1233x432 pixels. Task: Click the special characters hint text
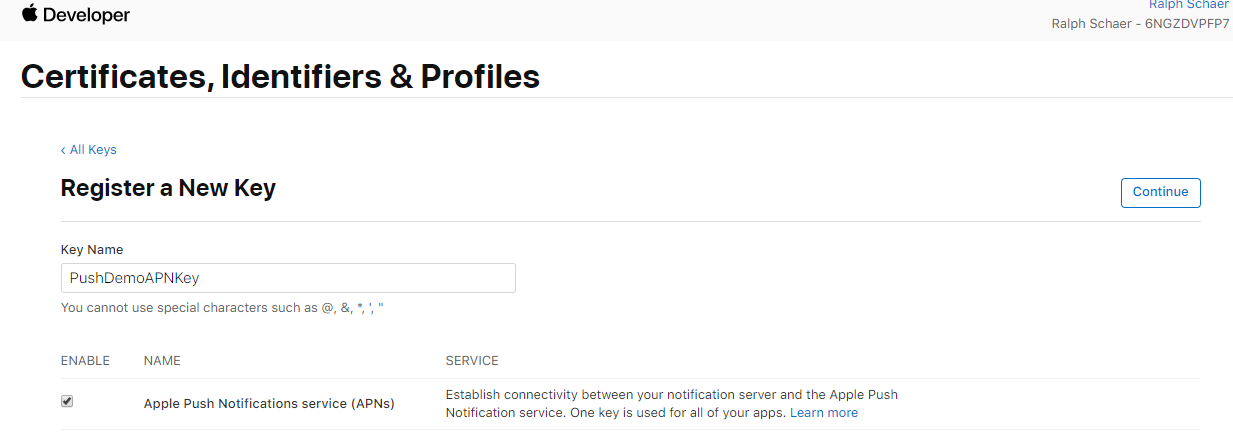pyautogui.click(x=222, y=308)
